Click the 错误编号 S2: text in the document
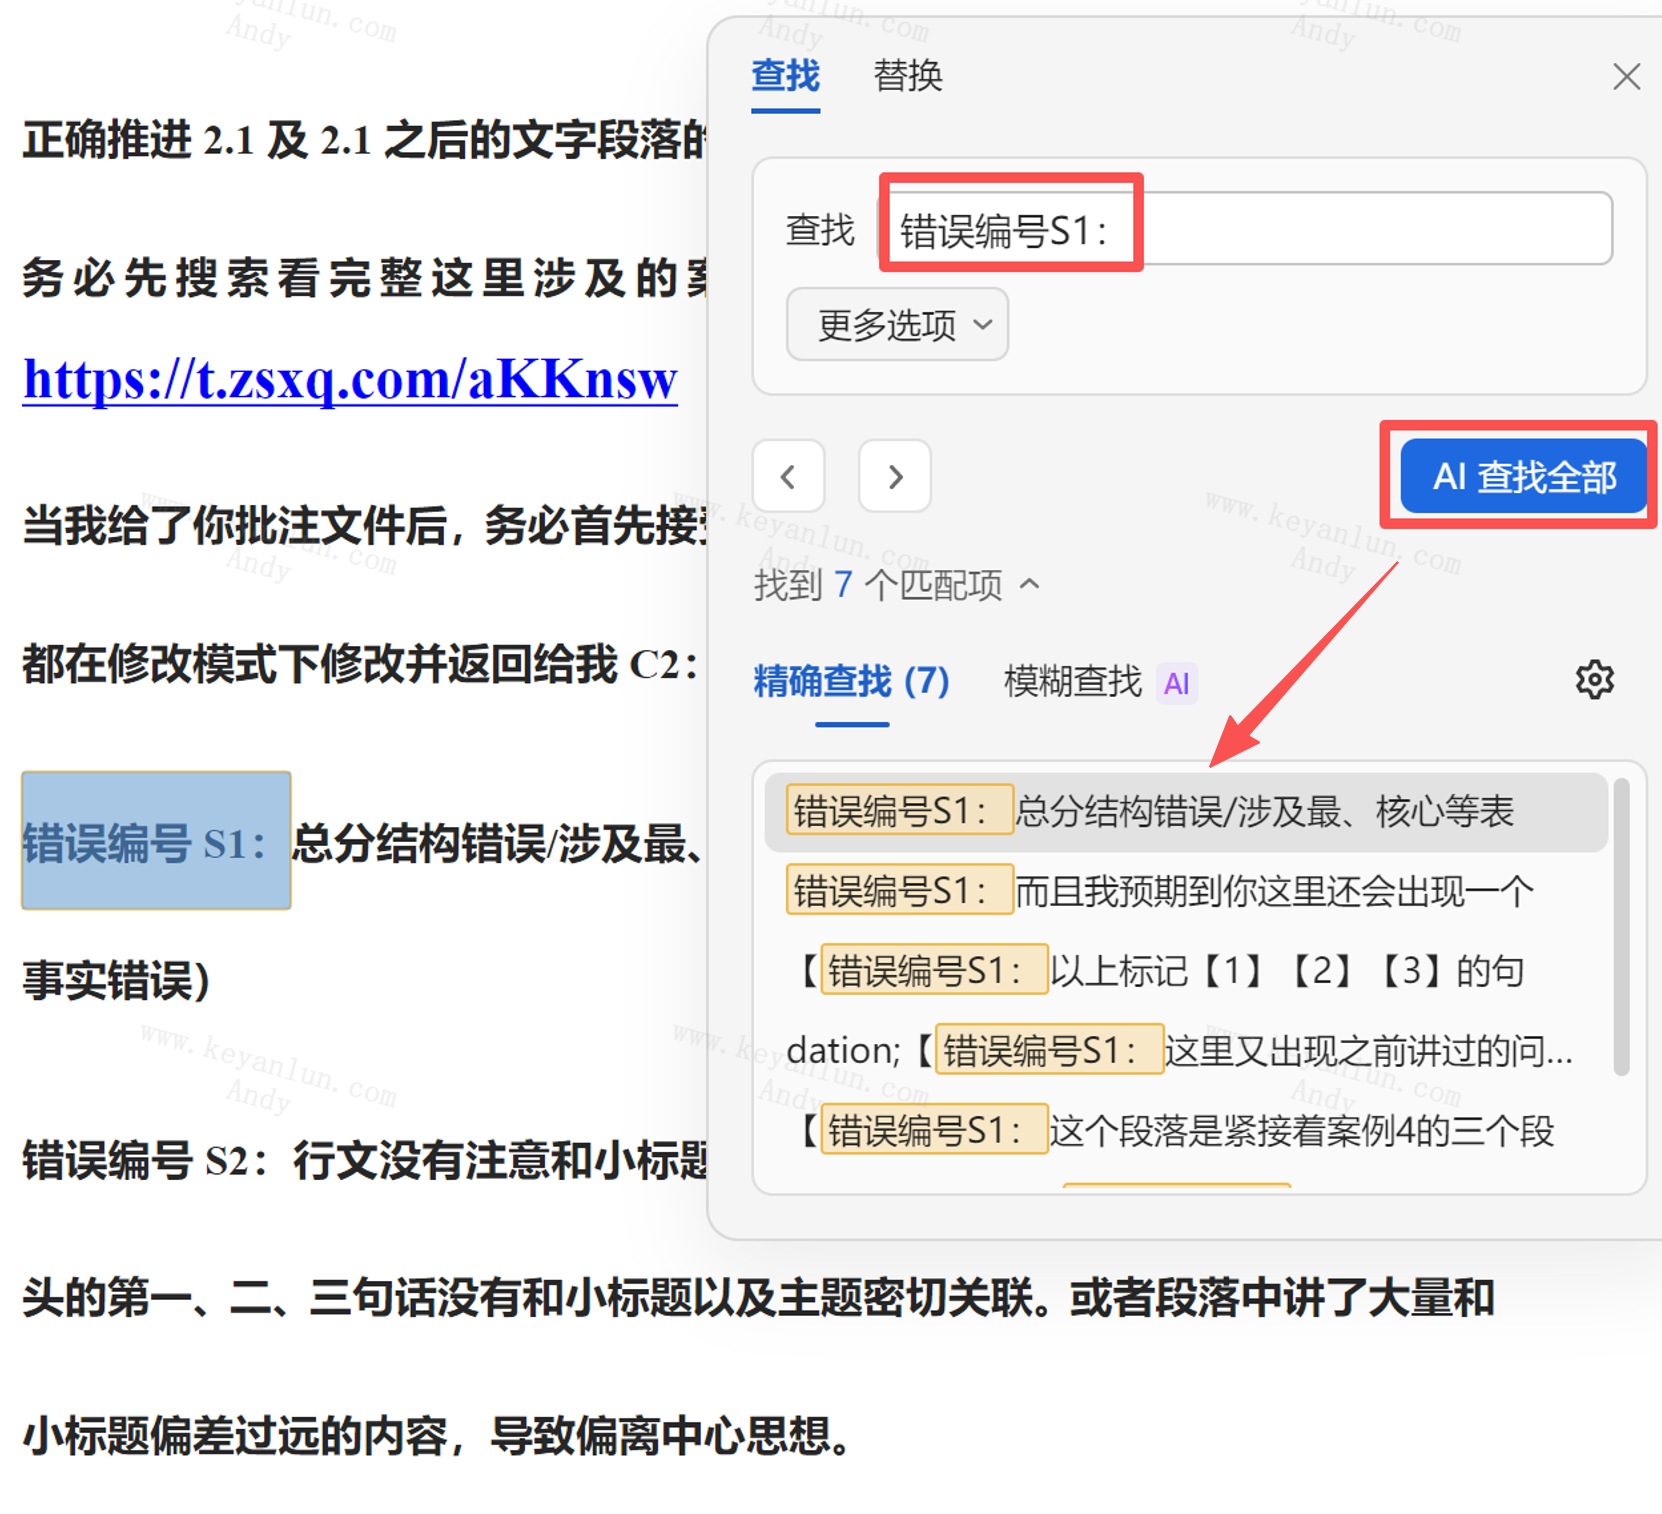 pyautogui.click(x=146, y=1161)
